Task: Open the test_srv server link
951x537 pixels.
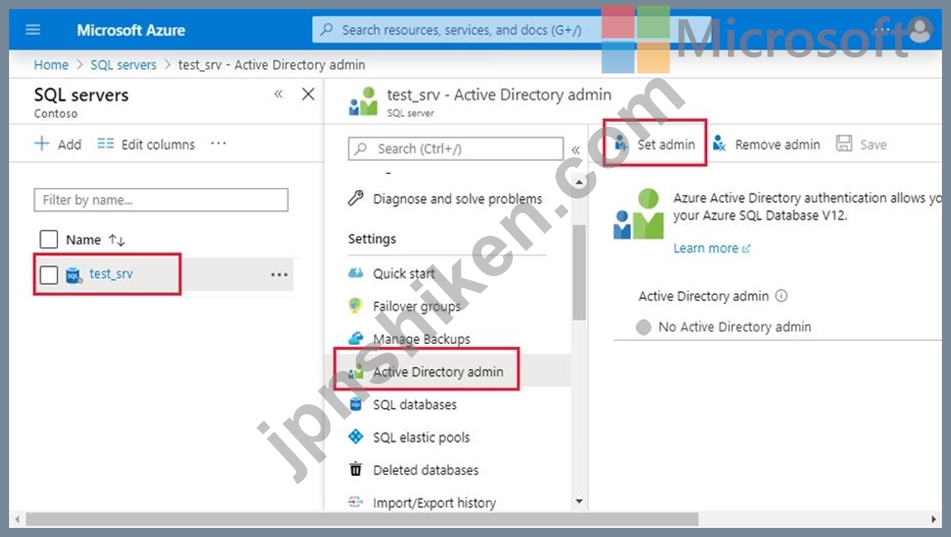Action: (x=111, y=274)
